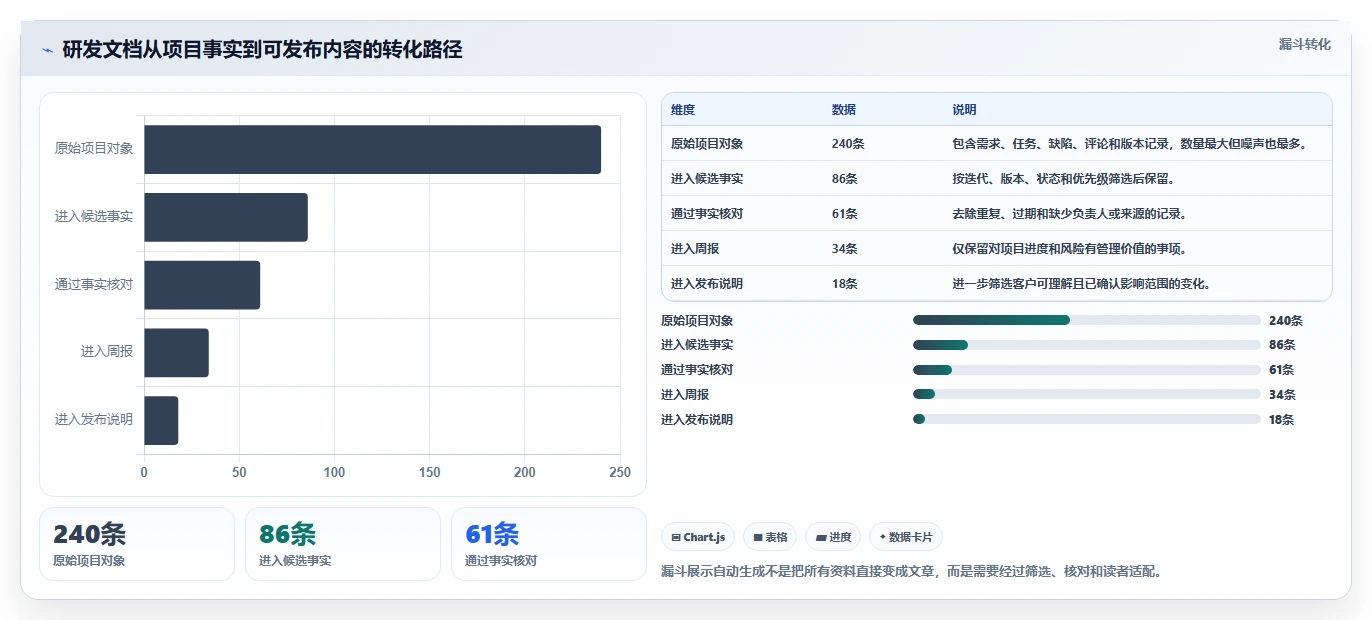The width and height of the screenshot is (1372, 620).
Task: Click the 进入周报 chart bar
Action: (176, 353)
